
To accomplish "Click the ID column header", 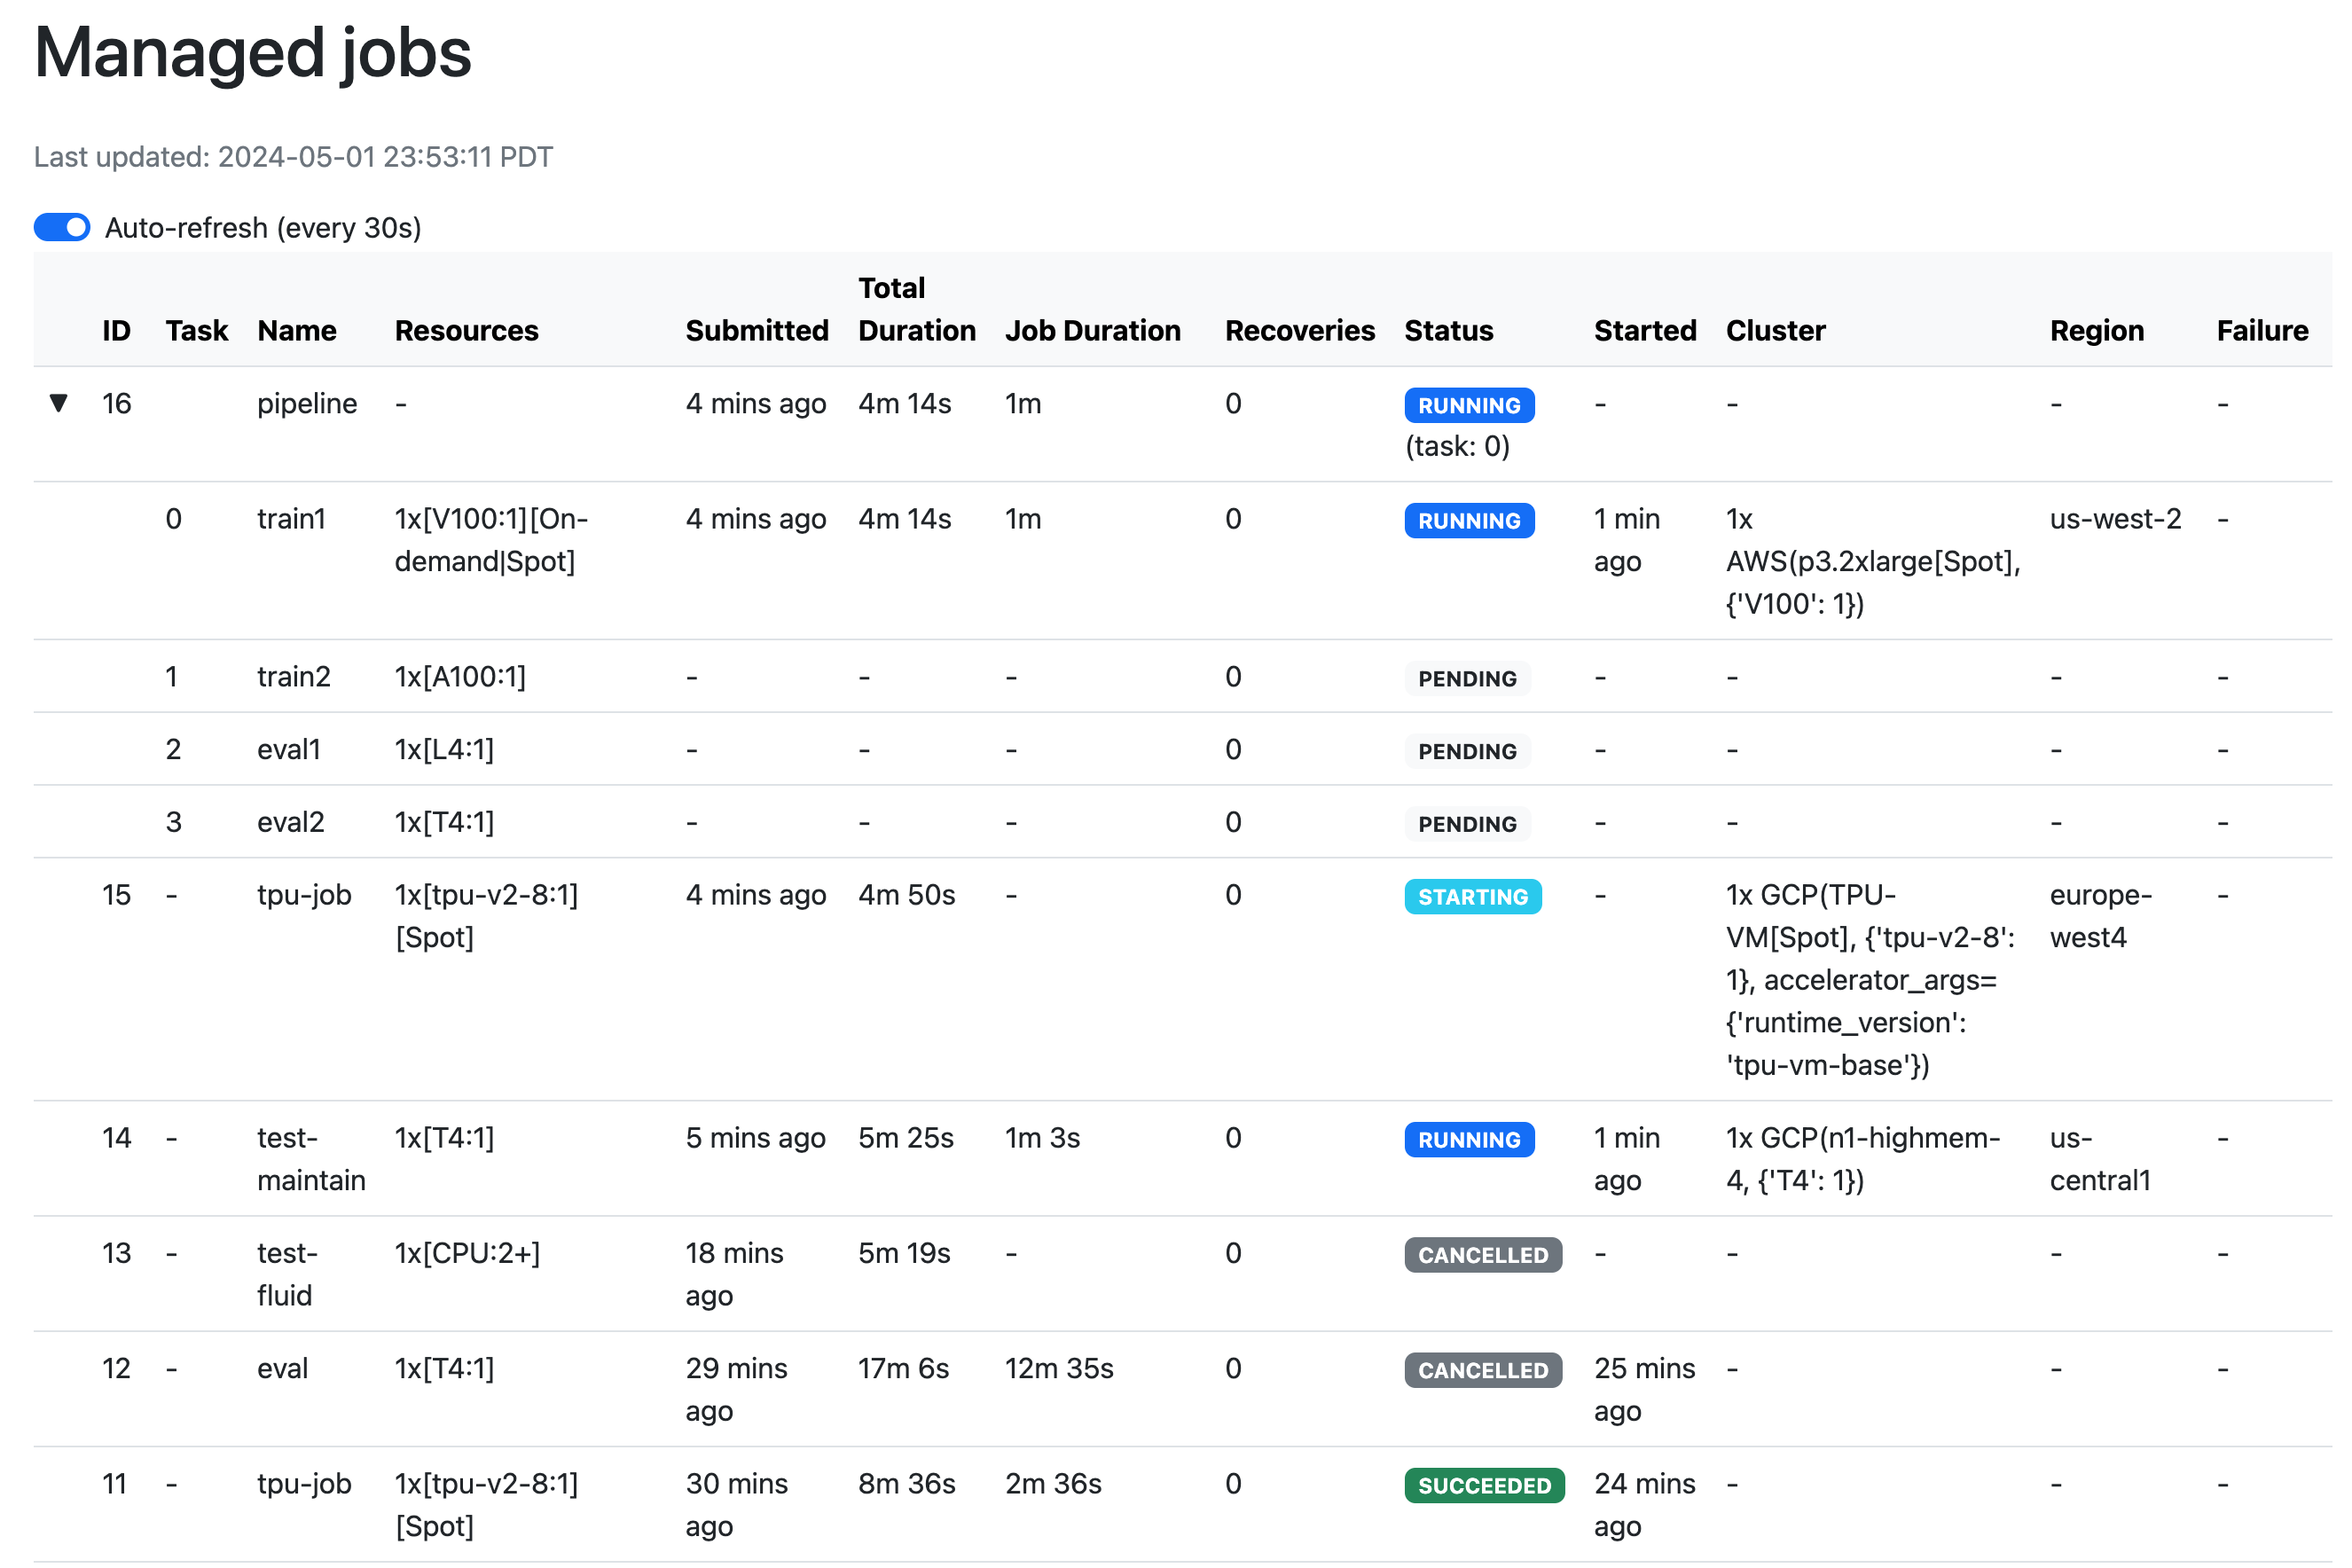I will 116,330.
